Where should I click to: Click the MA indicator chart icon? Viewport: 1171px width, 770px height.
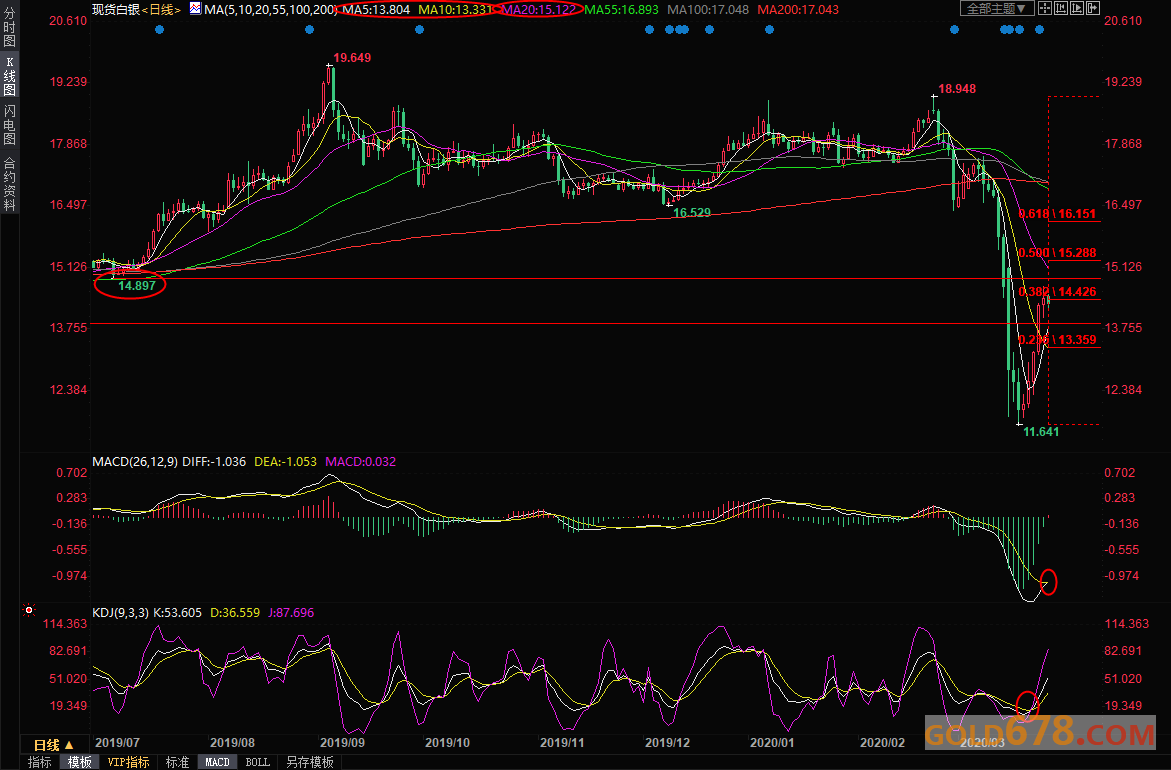click(x=195, y=9)
